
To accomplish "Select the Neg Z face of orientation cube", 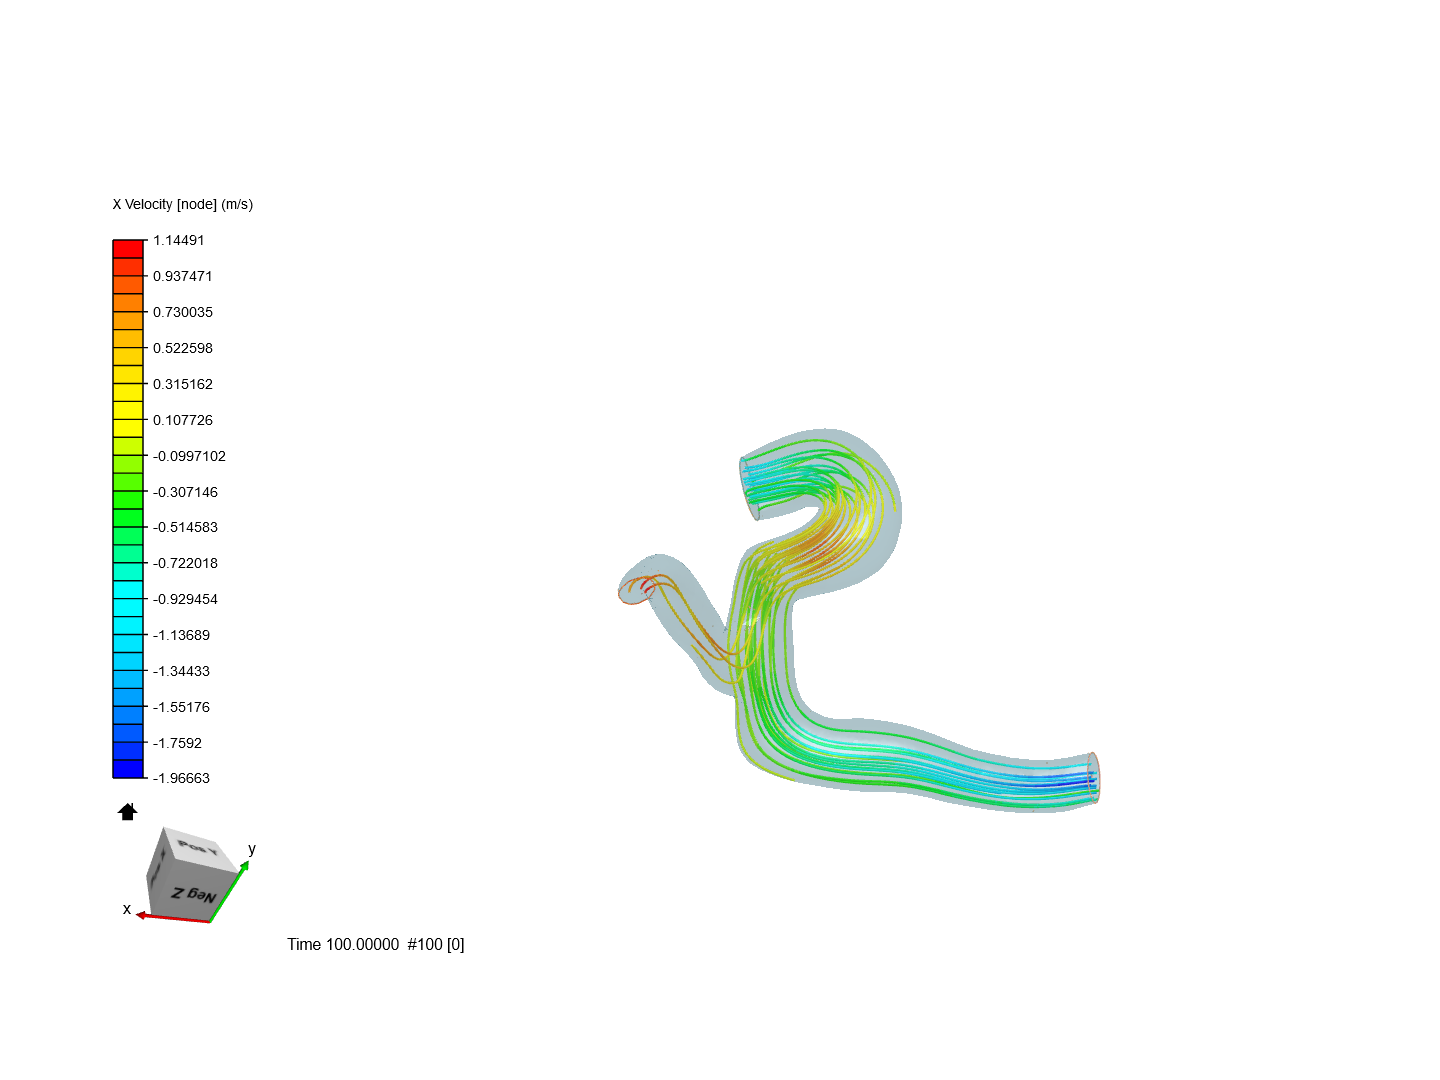I will coord(193,892).
